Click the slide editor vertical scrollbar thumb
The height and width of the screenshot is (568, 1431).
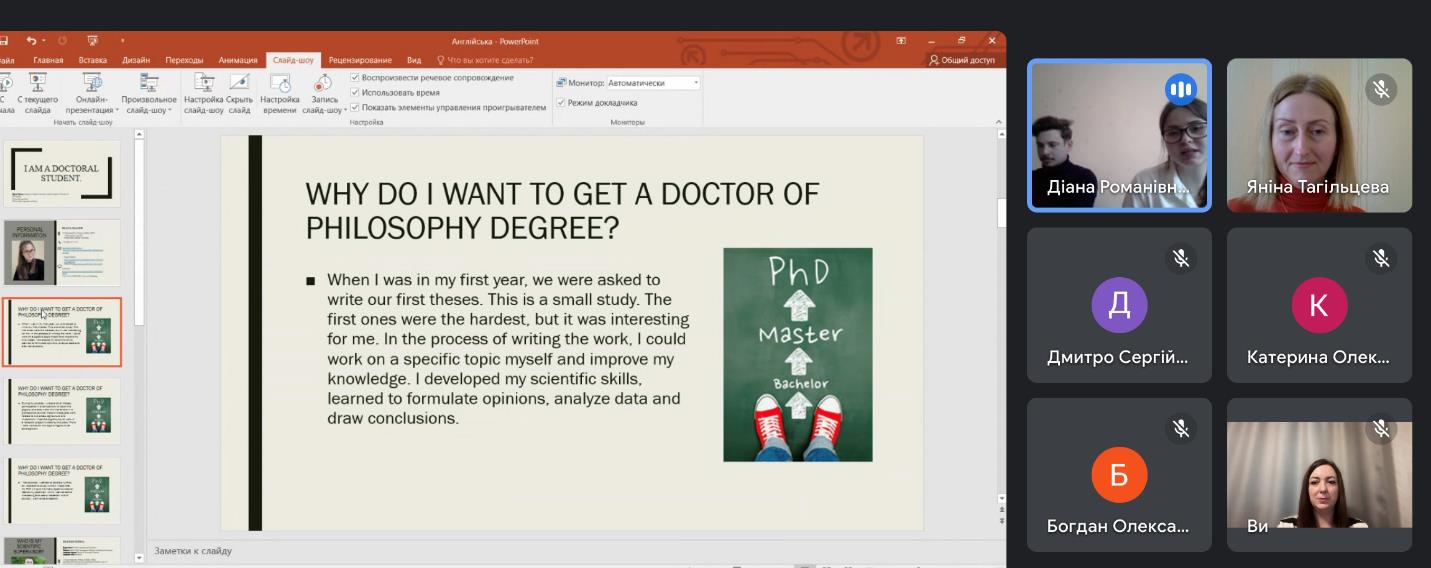(1001, 212)
